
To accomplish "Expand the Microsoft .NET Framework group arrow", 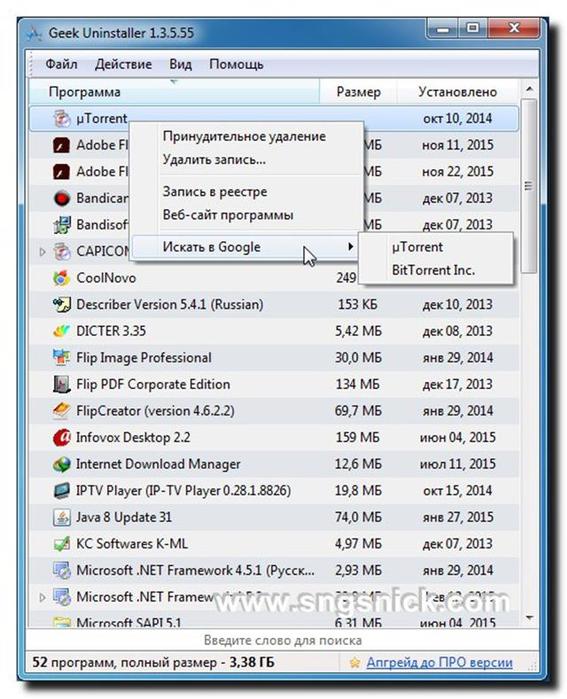I will pyautogui.click(x=42, y=597).
